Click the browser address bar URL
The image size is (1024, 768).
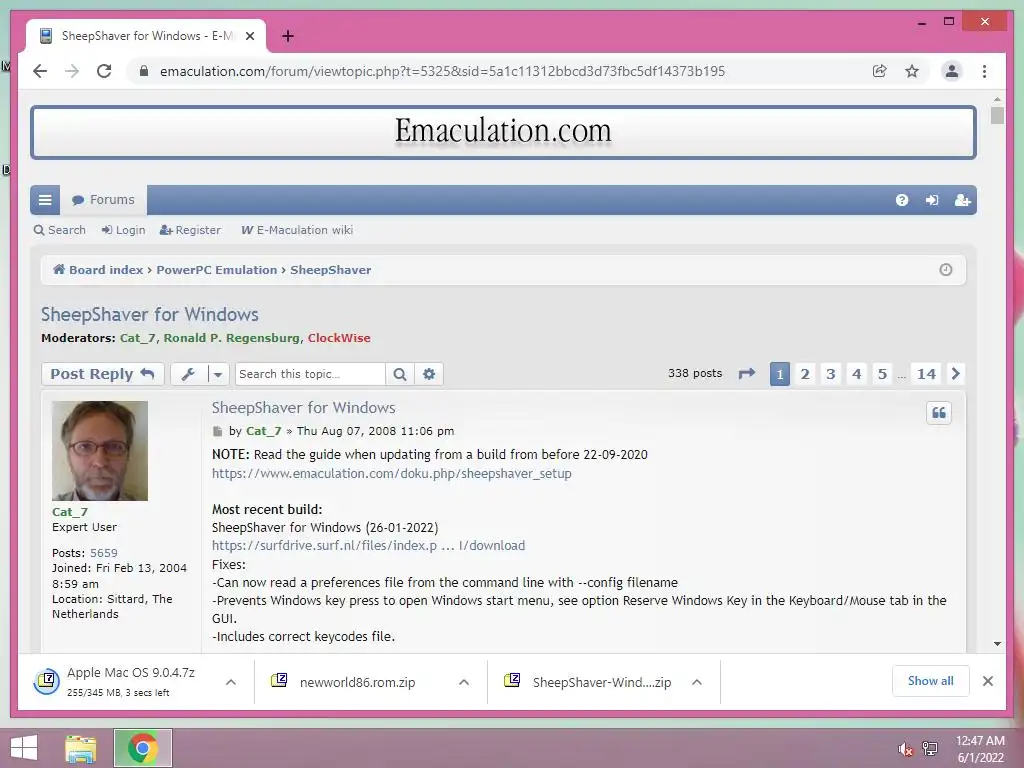(442, 71)
